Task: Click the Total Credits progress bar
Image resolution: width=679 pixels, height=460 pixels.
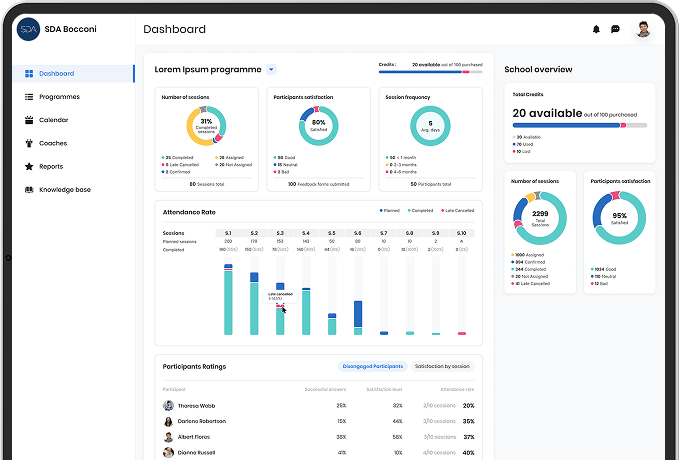Action: [x=579, y=125]
